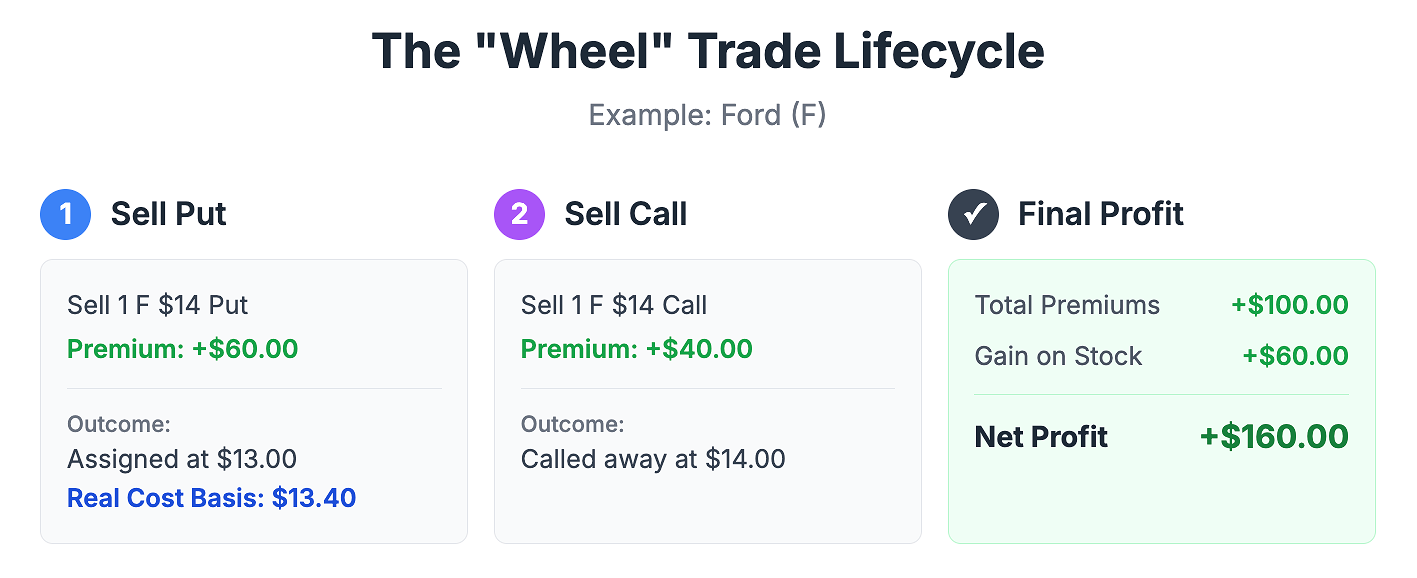Viewport: 1417px width, 578px height.
Task: Select the "Final Profit" heading
Action: click(x=1101, y=214)
